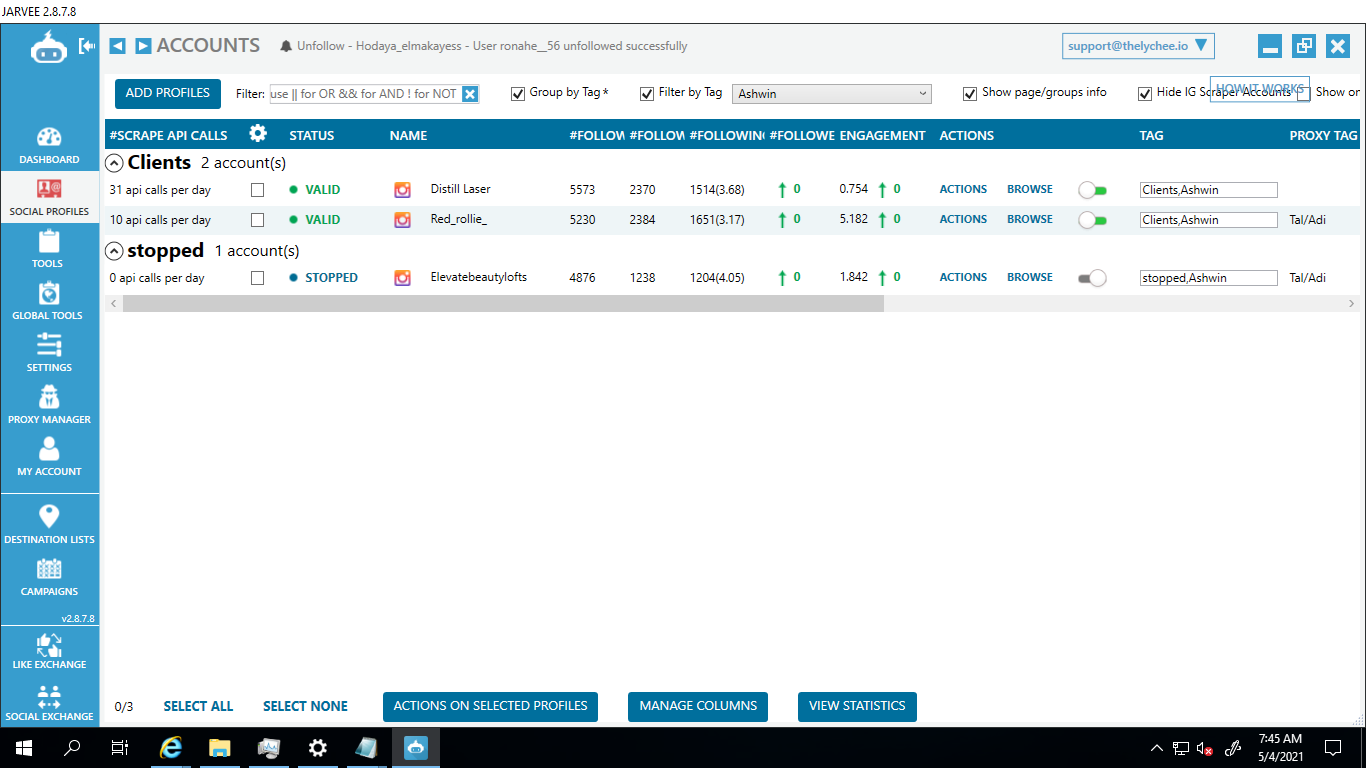Go back with the left navigation arrow
The image size is (1366, 768).
click(x=117, y=46)
